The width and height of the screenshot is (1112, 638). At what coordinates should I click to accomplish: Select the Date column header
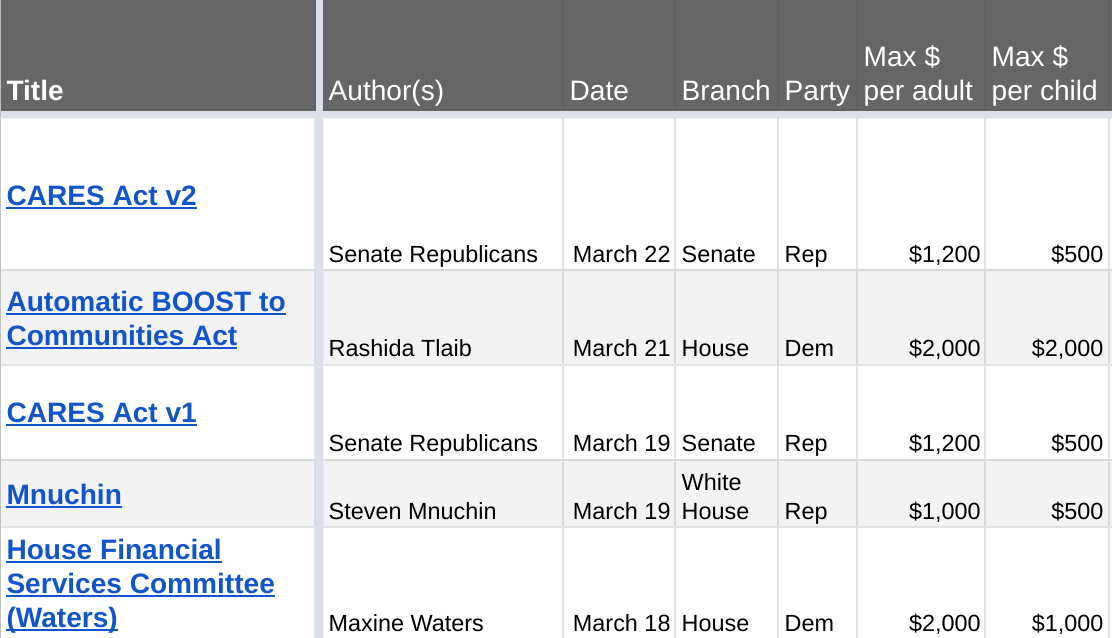(619, 55)
